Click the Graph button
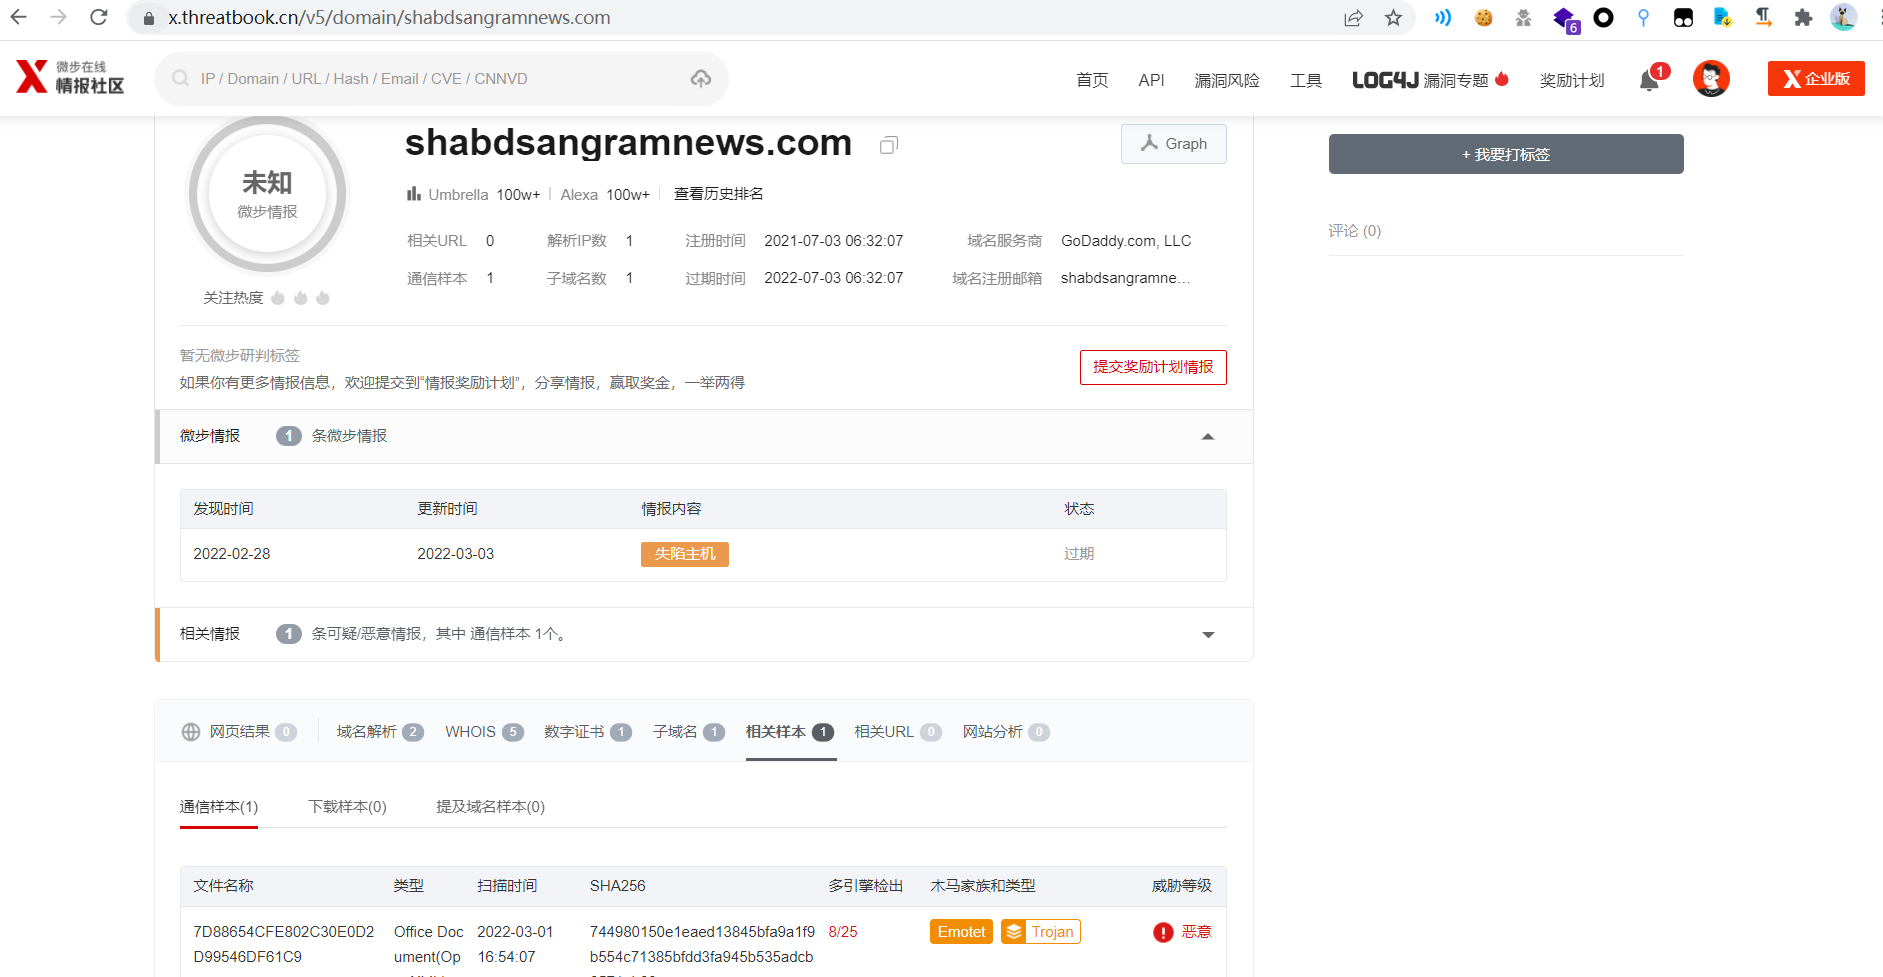 click(x=1173, y=144)
